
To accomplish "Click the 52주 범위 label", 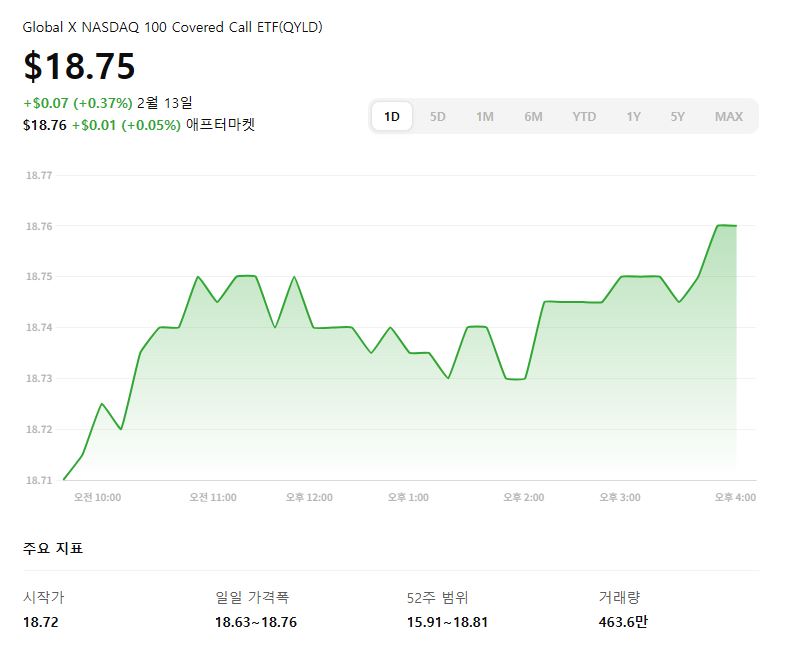I will [437, 598].
